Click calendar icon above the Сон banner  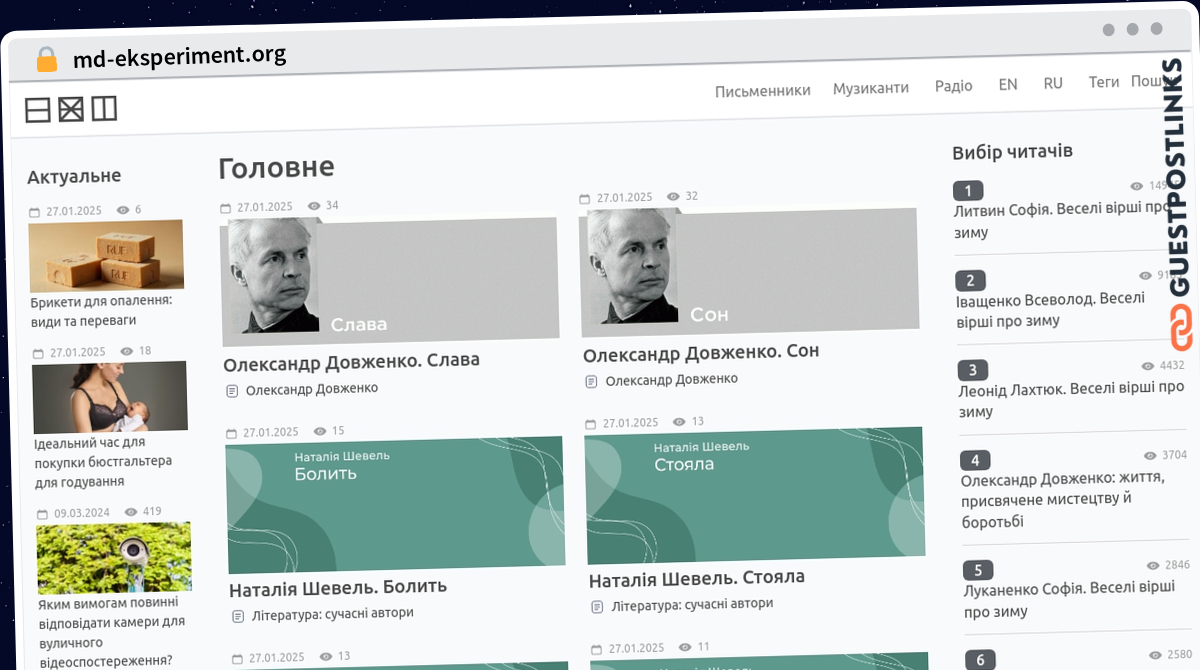[x=586, y=199]
